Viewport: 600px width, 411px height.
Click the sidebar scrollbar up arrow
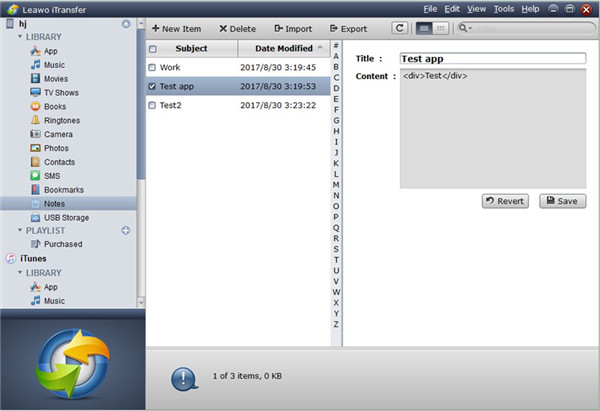tap(141, 24)
